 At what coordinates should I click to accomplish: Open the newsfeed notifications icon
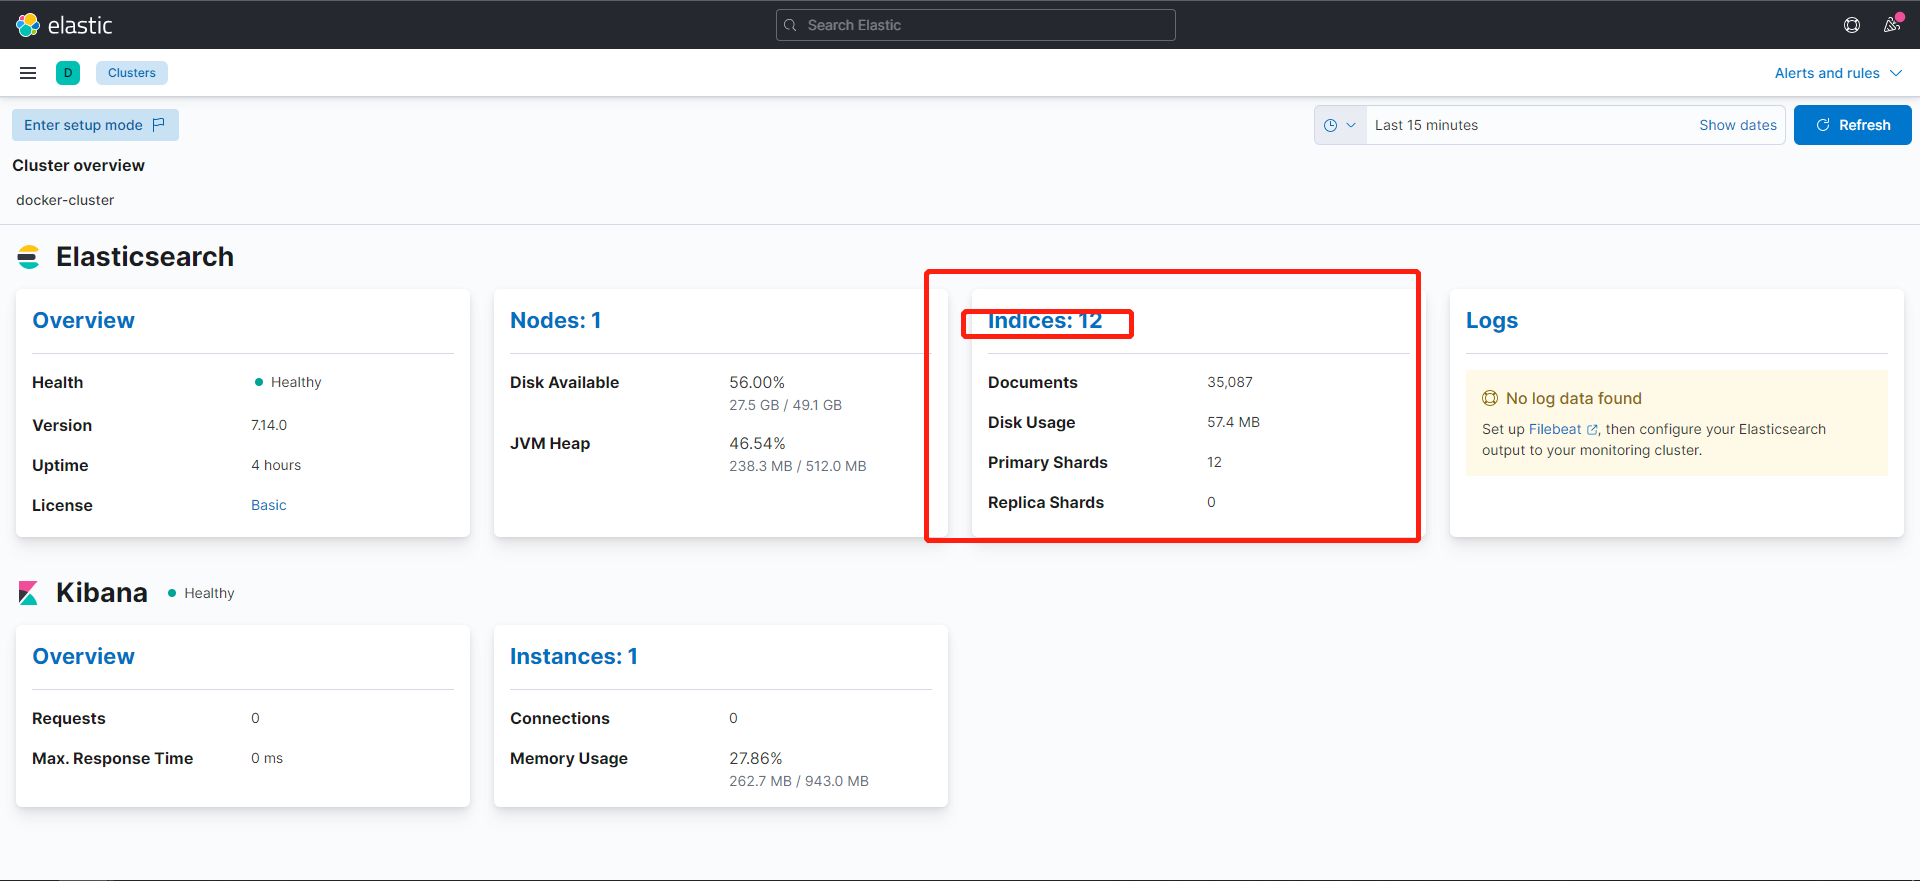pyautogui.click(x=1892, y=25)
